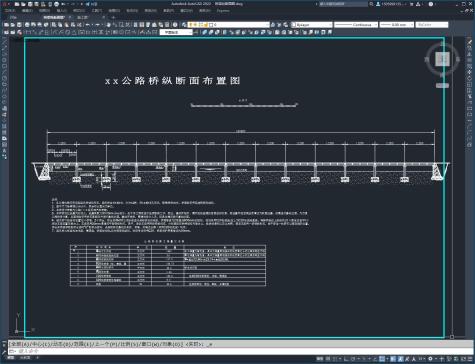This screenshot has height=364, width=475.
Task: Open the 视图 (View) menu
Action: 44,11
